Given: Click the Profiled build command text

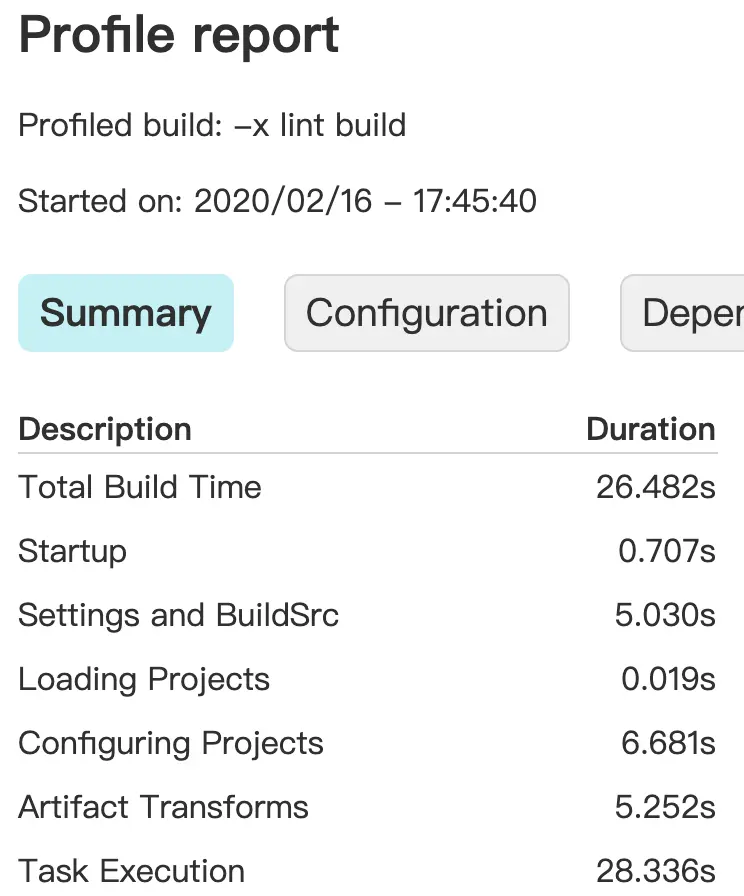Looking at the screenshot, I should (x=212, y=126).
